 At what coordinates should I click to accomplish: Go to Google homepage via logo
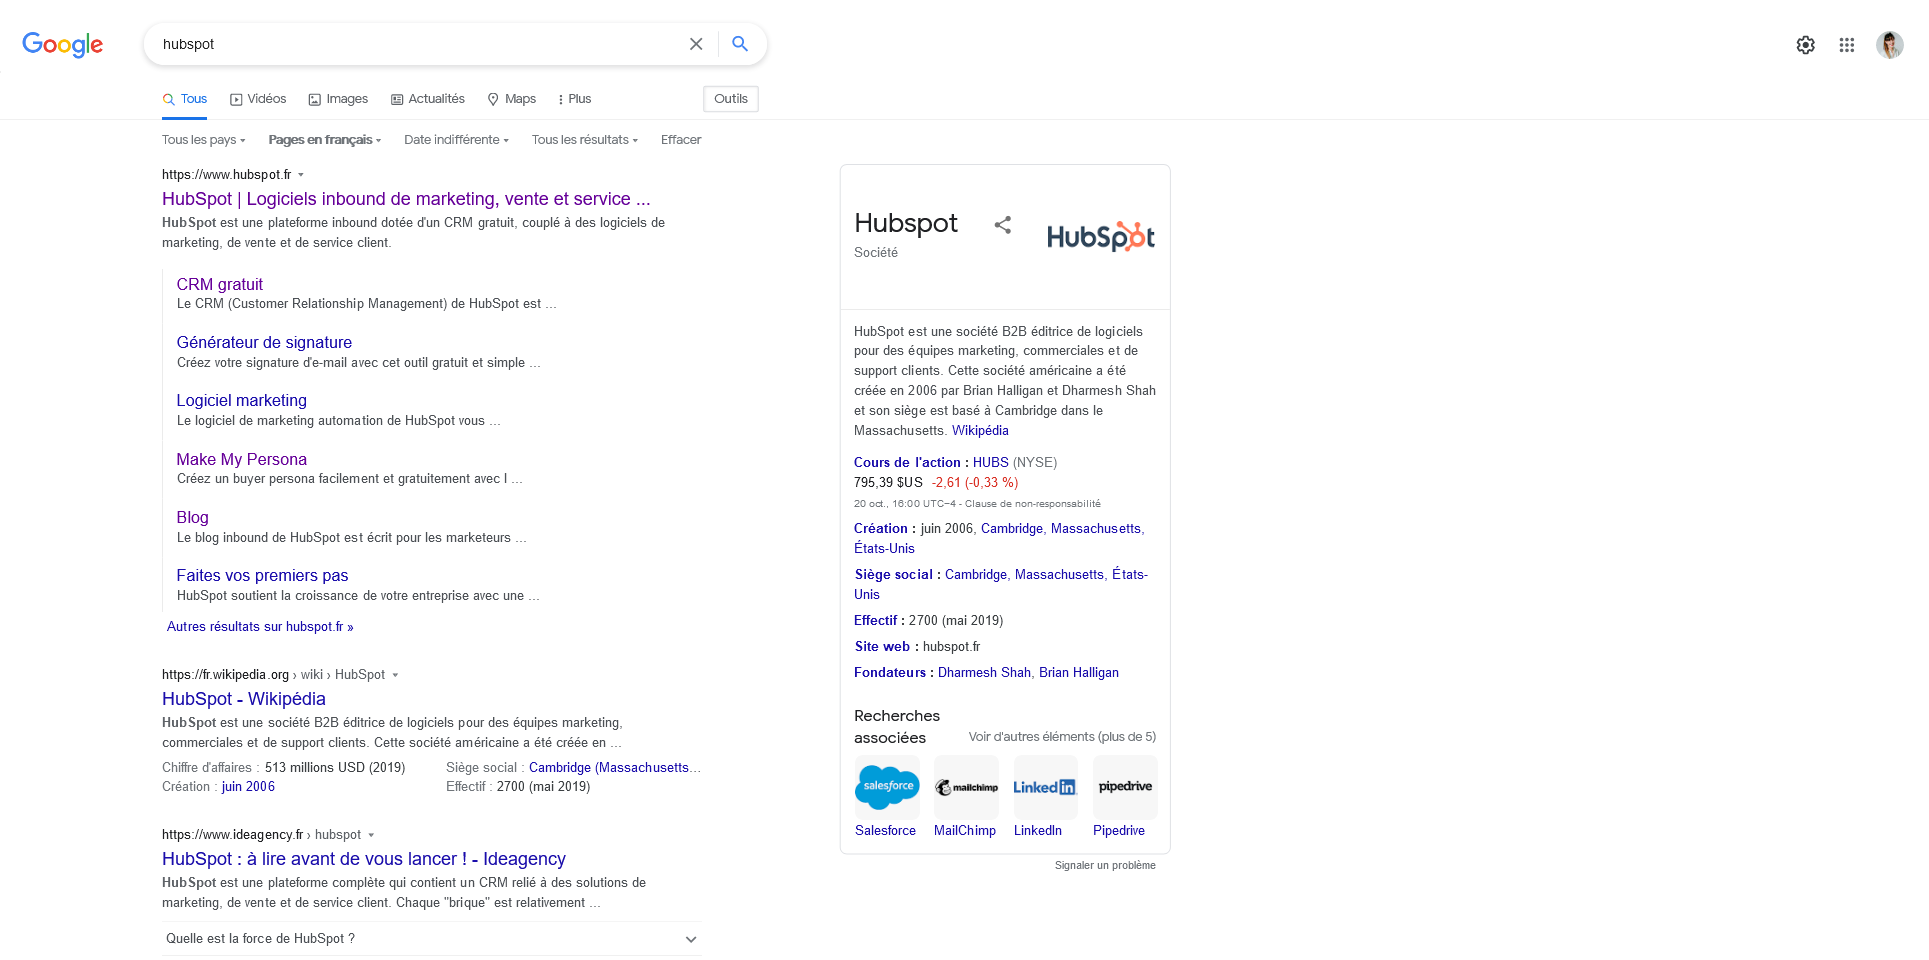63,44
